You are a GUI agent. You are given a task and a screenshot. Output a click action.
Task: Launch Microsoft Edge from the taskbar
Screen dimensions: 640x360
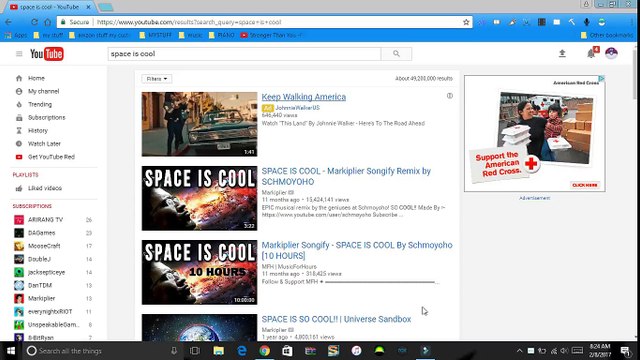coord(242,351)
